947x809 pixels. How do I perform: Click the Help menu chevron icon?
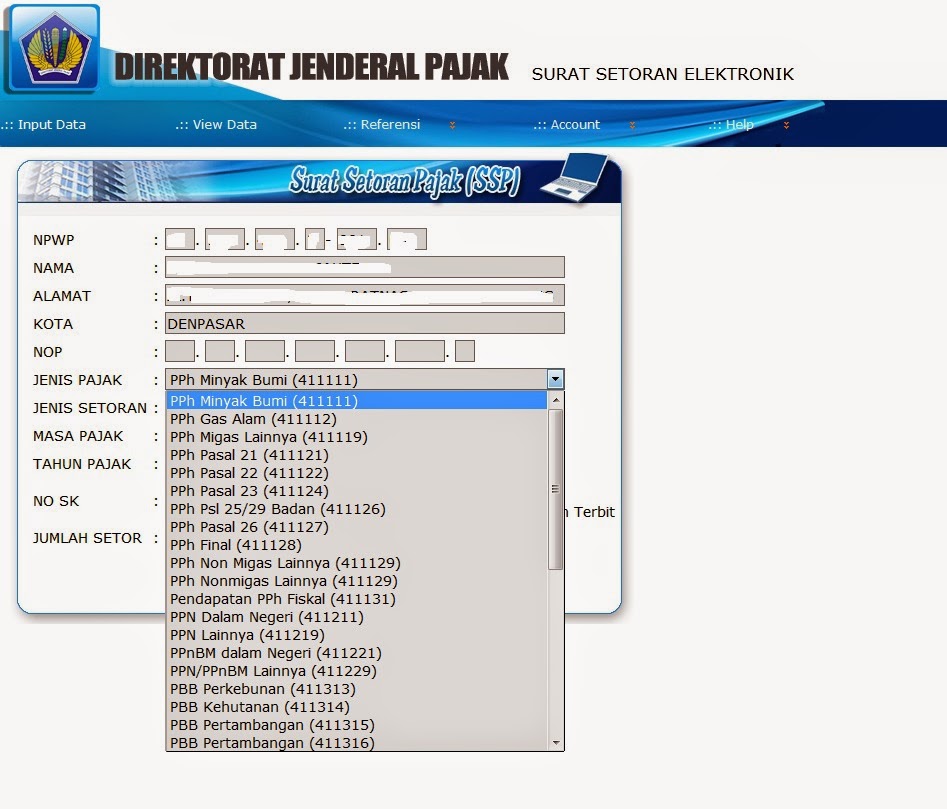(786, 125)
